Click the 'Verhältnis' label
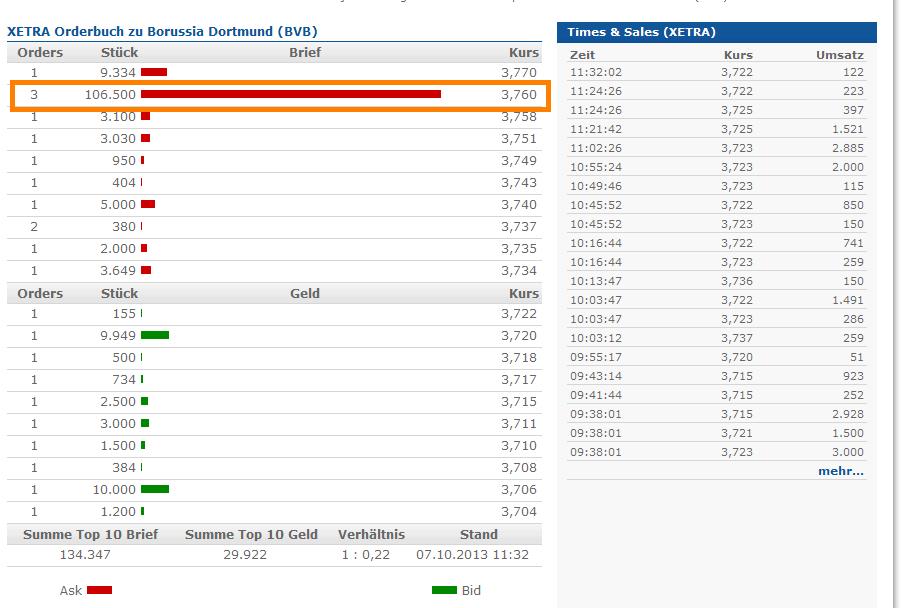 pyautogui.click(x=371, y=534)
